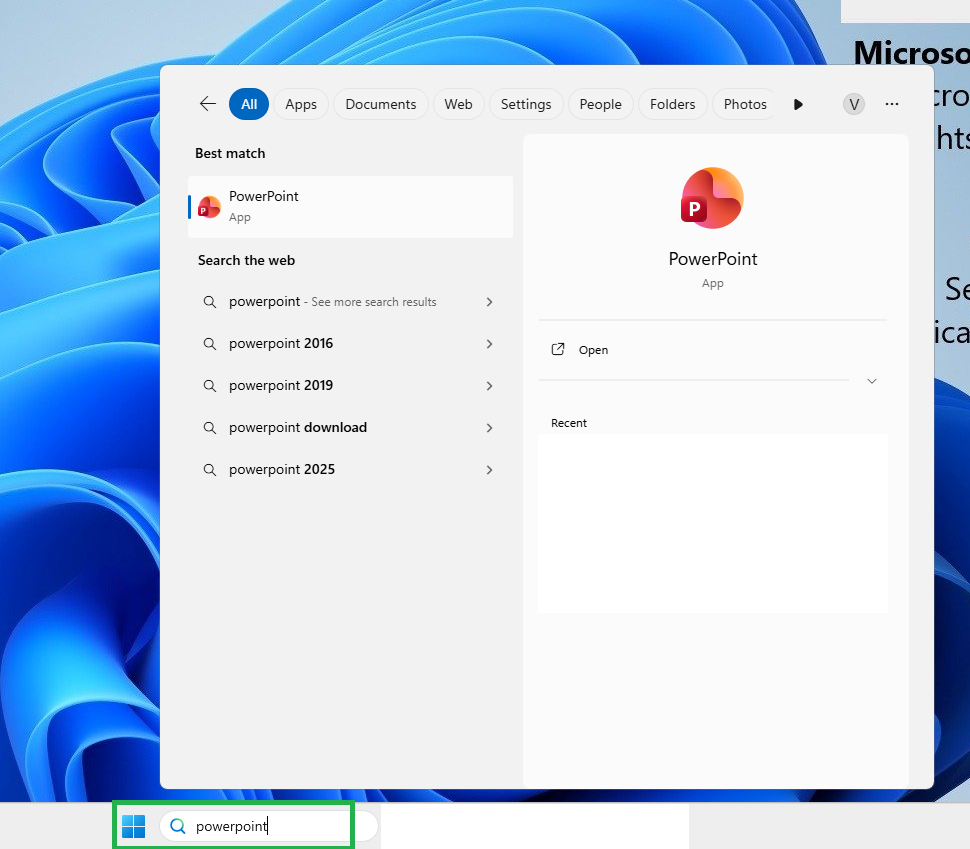Click the taskbar search field containing powerpoint

(268, 826)
